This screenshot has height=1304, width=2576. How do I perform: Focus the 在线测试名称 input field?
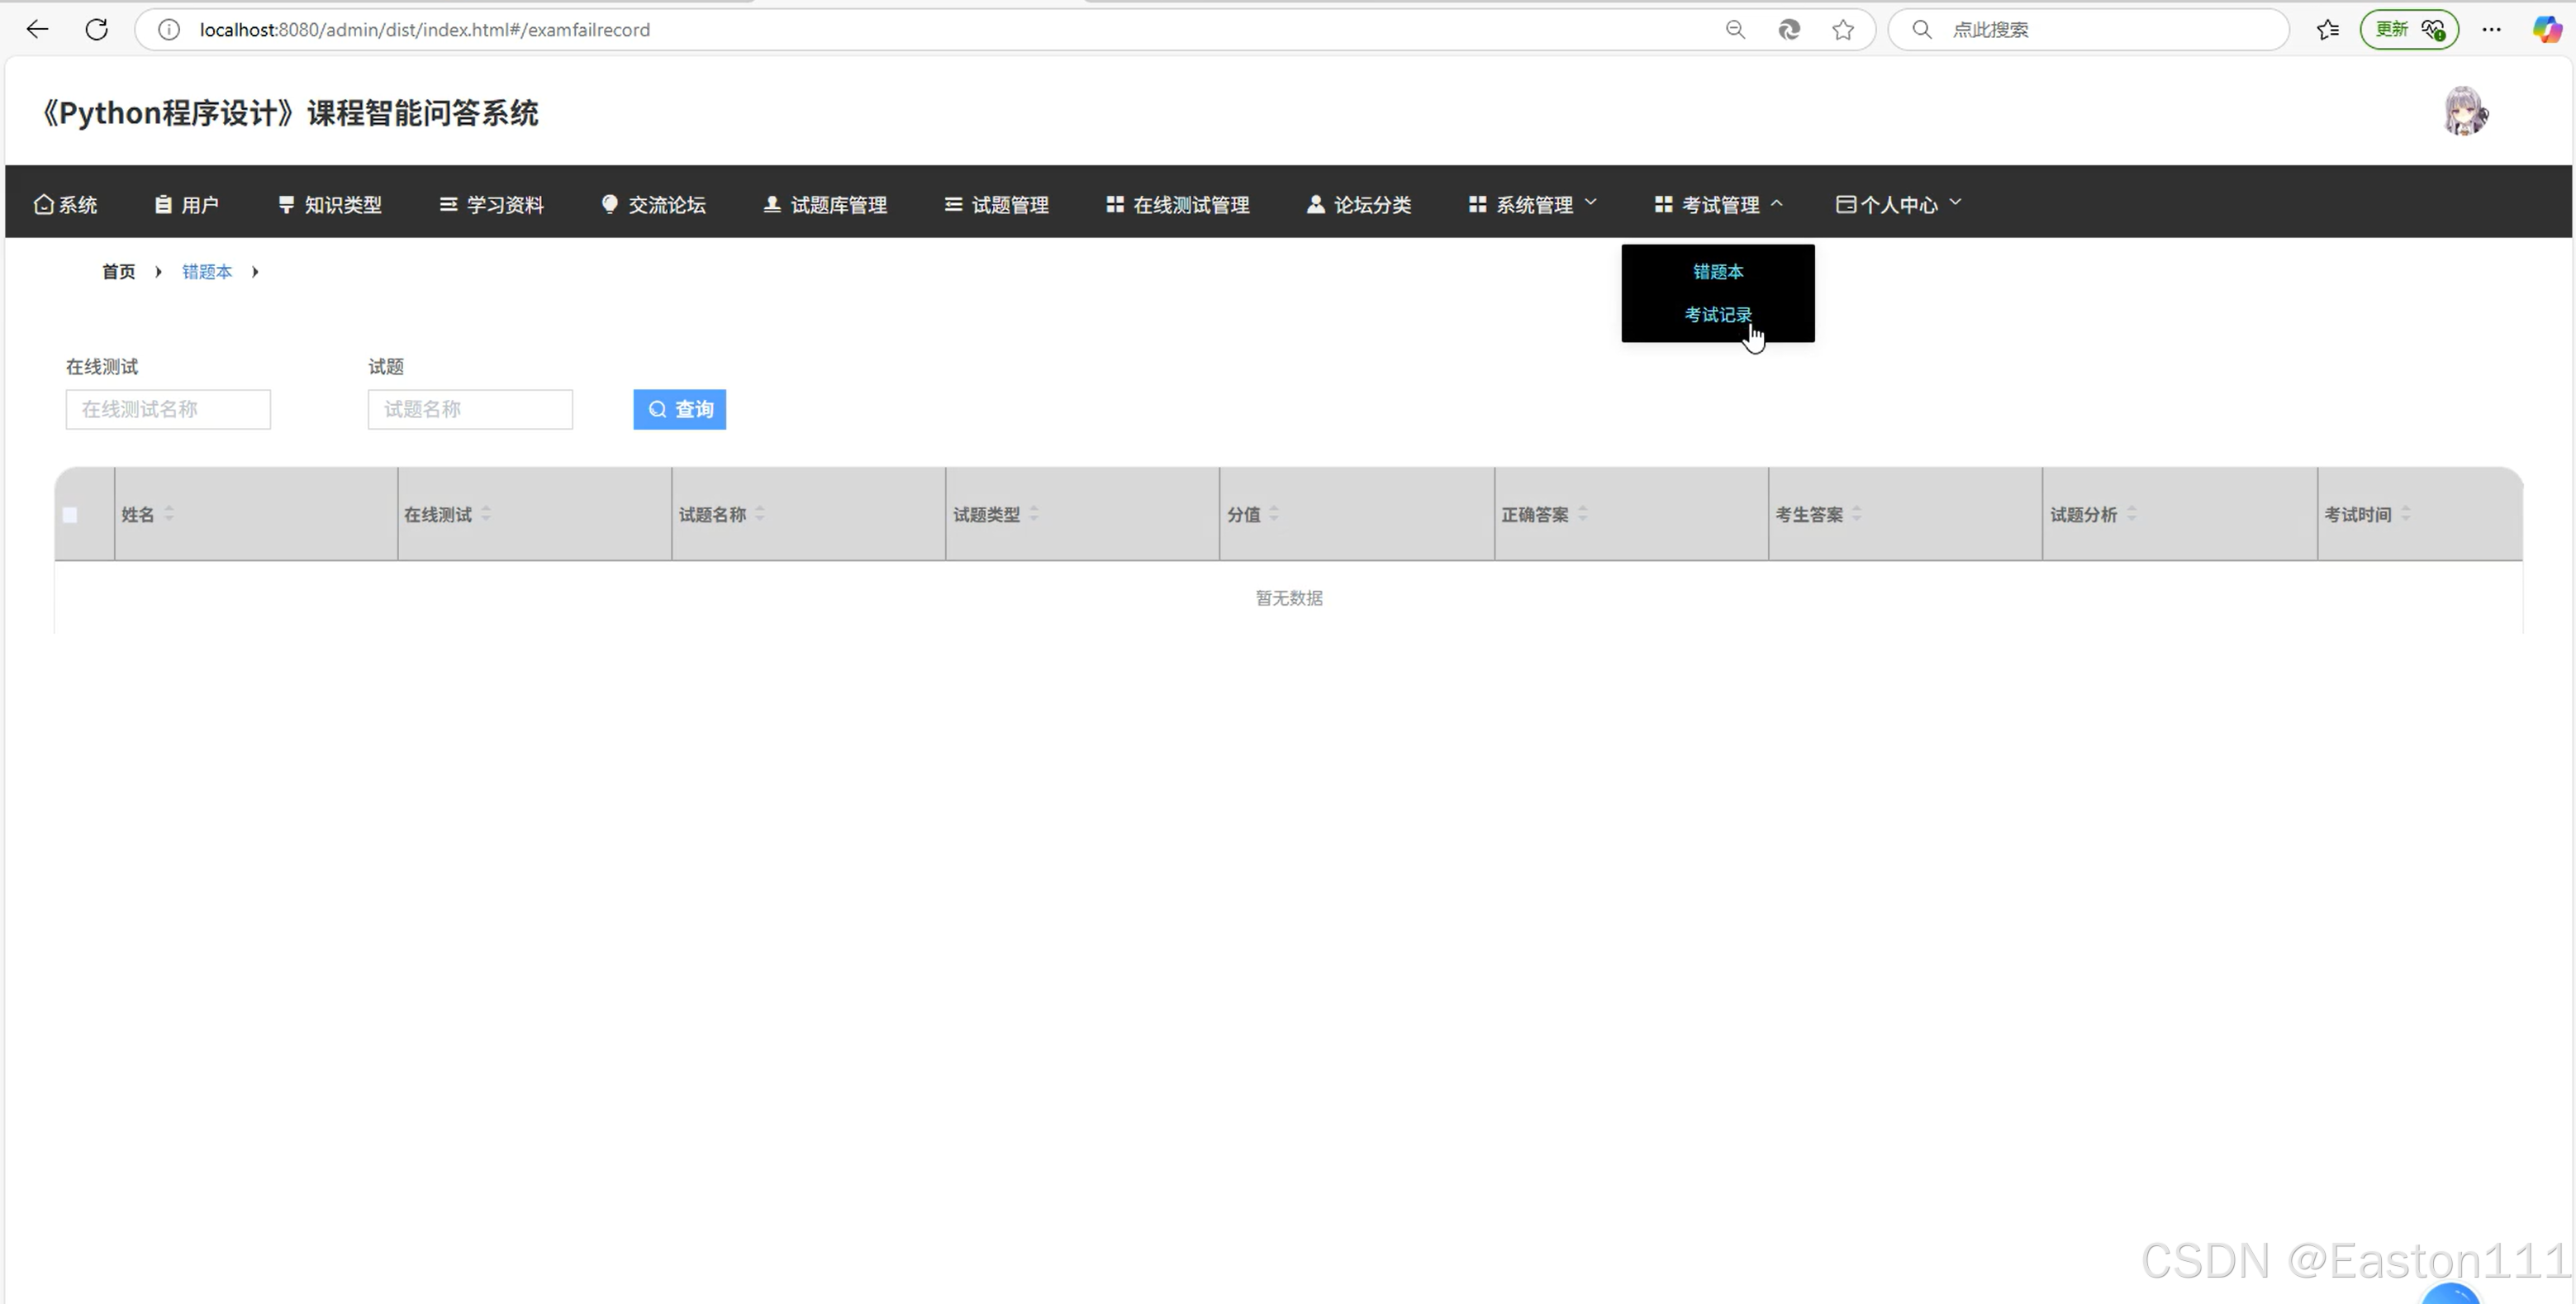pyautogui.click(x=168, y=409)
